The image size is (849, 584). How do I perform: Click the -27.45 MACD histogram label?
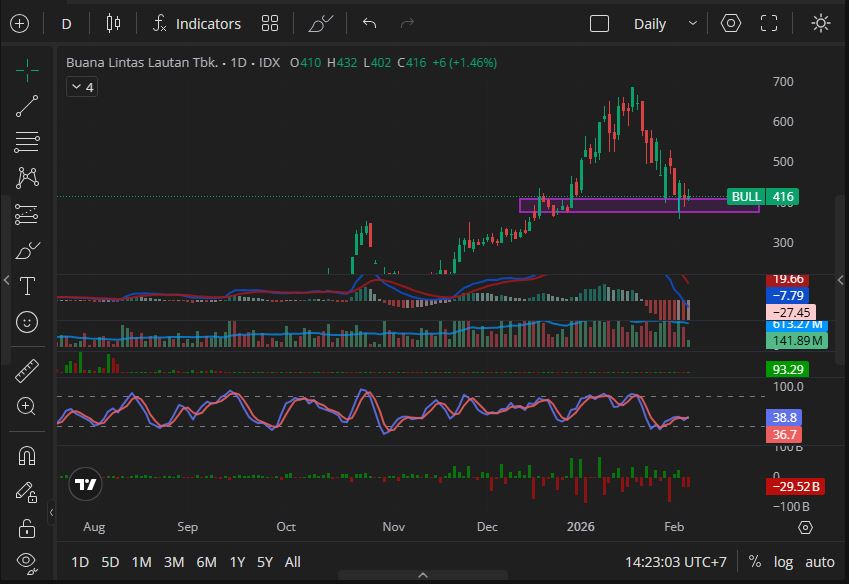tap(791, 312)
